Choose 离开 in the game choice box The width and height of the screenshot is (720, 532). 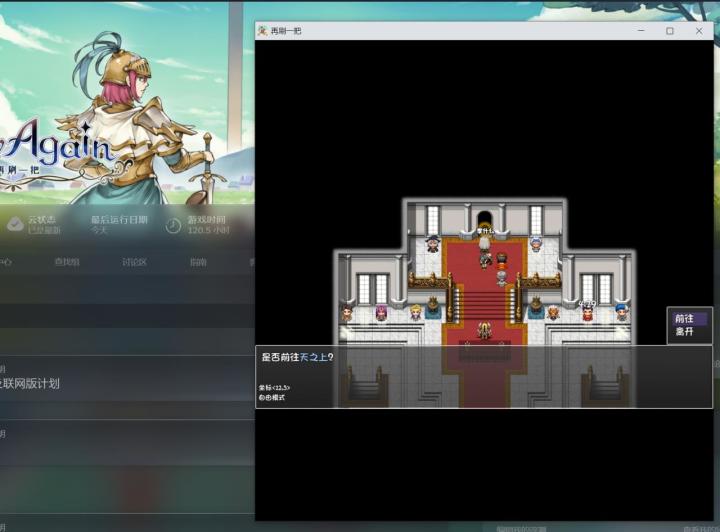tap(684, 331)
